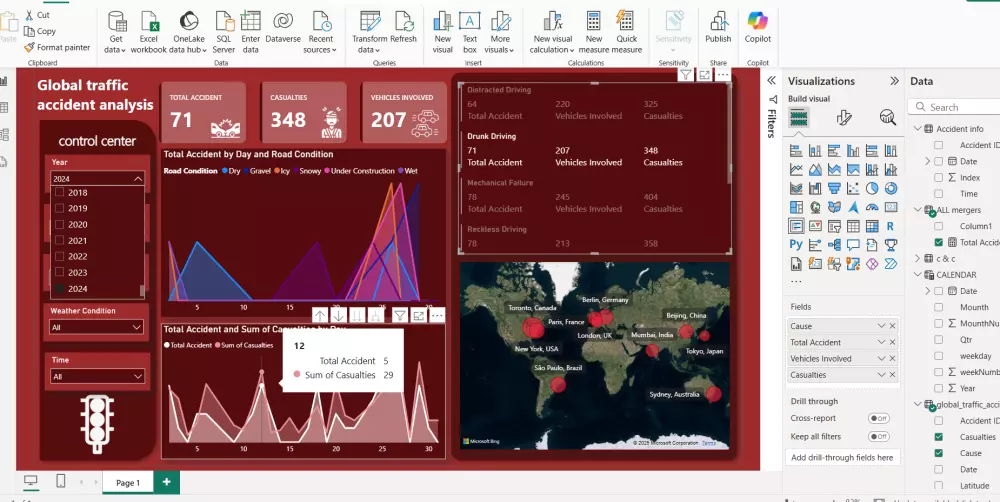Open the Cause field well dropdown chevron

coord(881,326)
